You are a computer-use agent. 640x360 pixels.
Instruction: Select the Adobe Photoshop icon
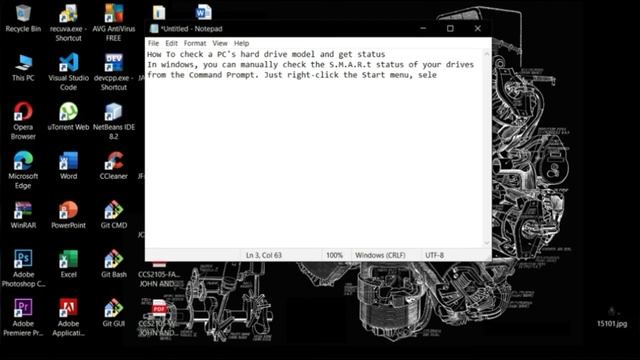(23, 269)
